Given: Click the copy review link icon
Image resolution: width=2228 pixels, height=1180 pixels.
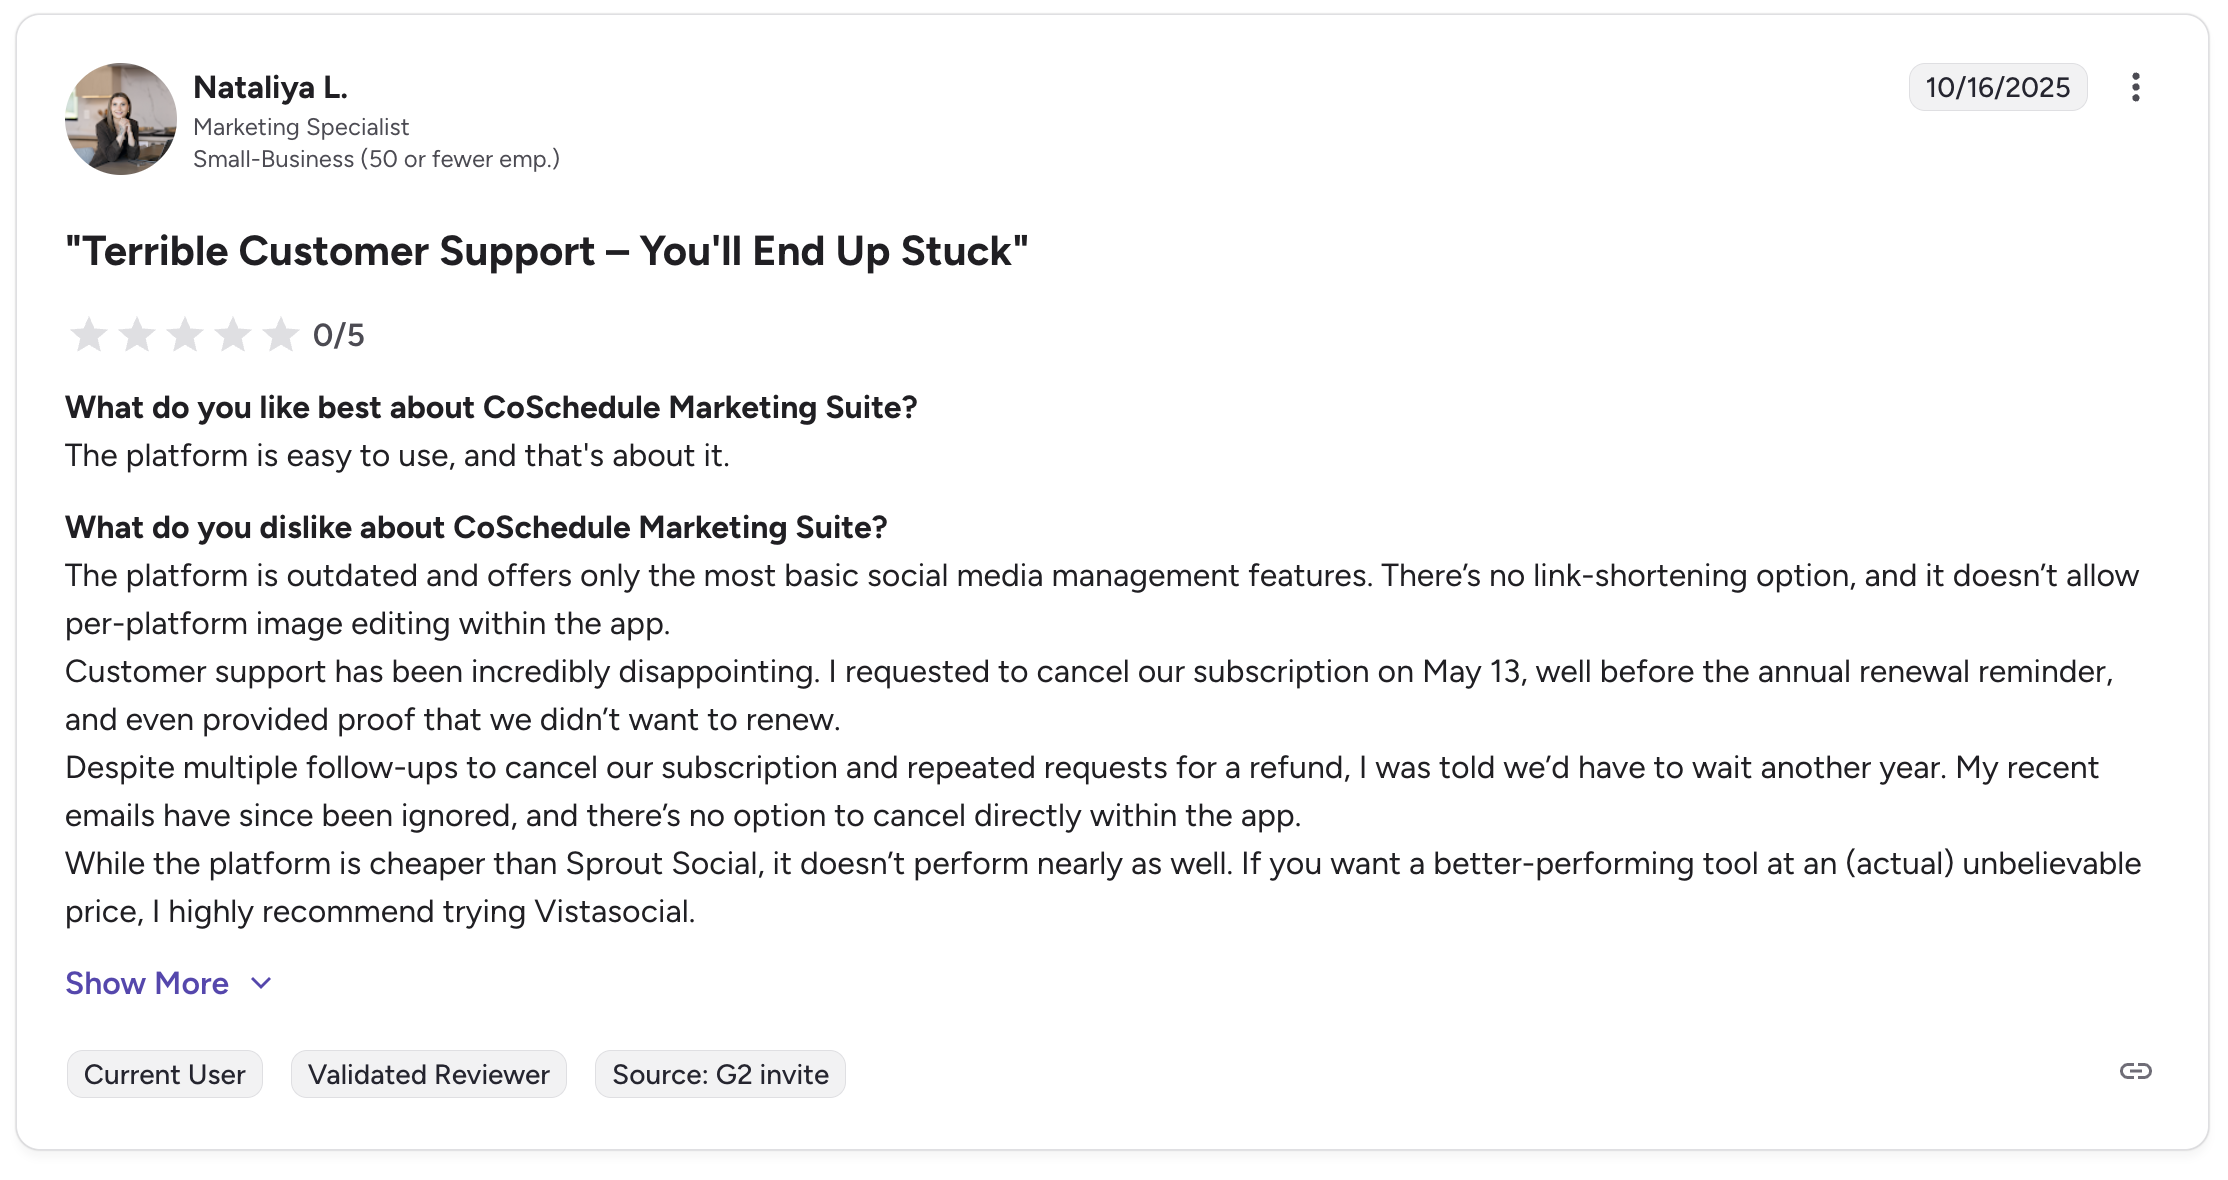Looking at the screenshot, I should point(2137,1071).
